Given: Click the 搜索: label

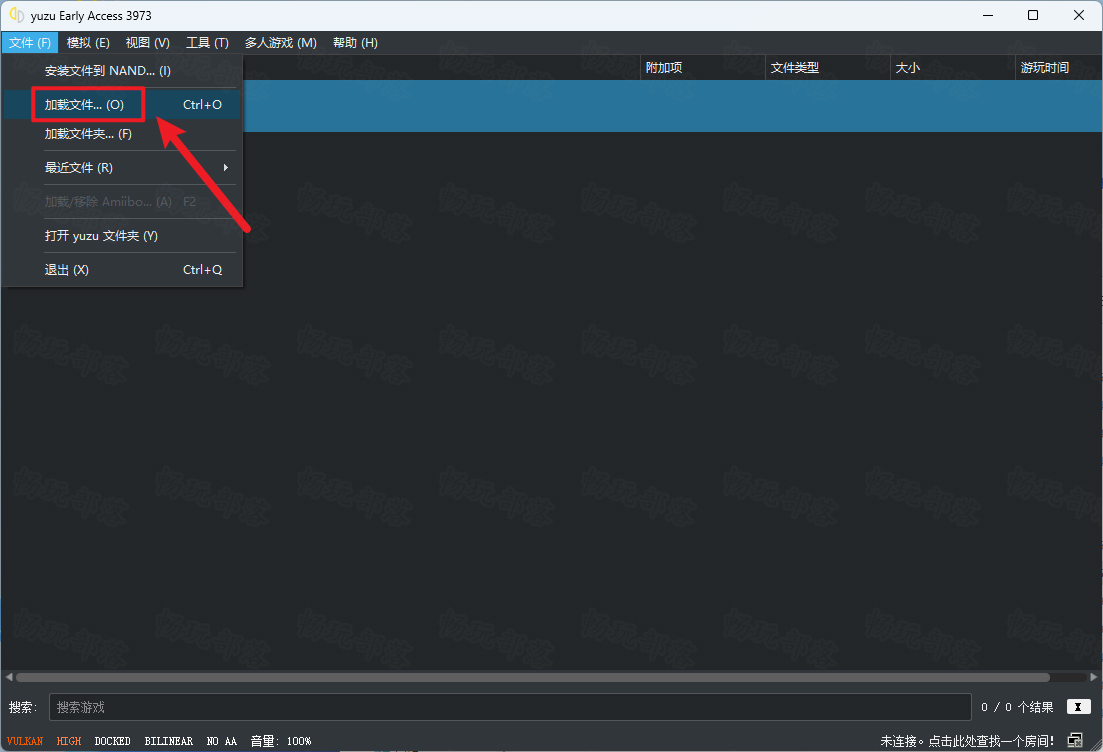Looking at the screenshot, I should point(23,707).
